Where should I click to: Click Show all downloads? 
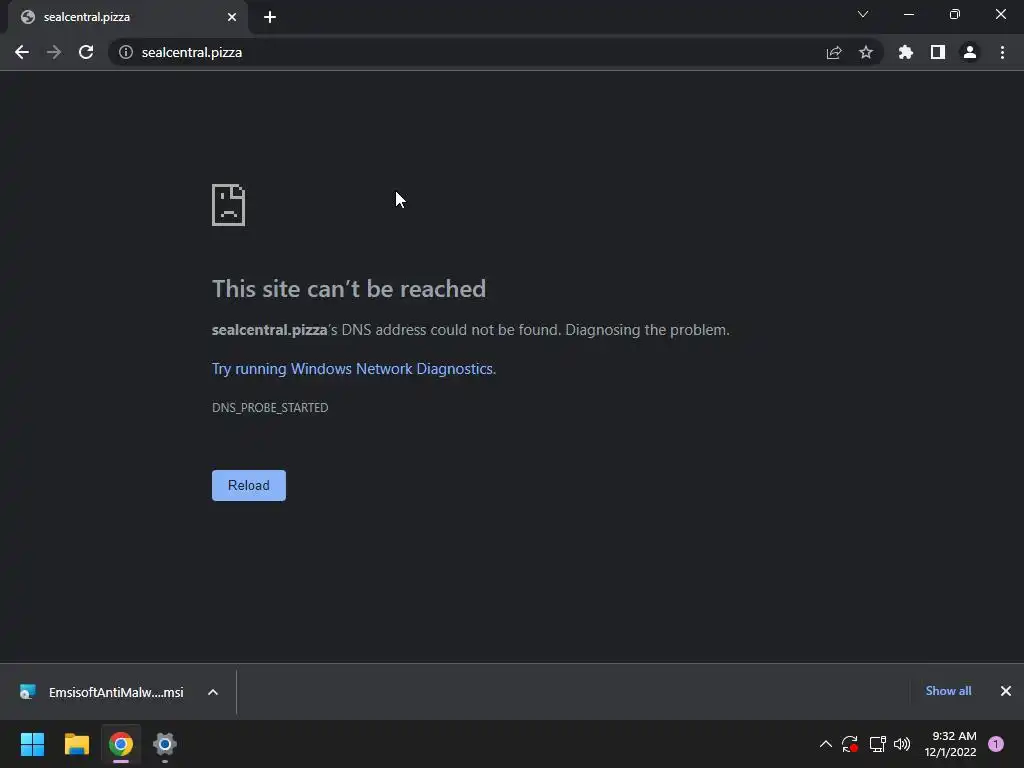click(x=948, y=691)
